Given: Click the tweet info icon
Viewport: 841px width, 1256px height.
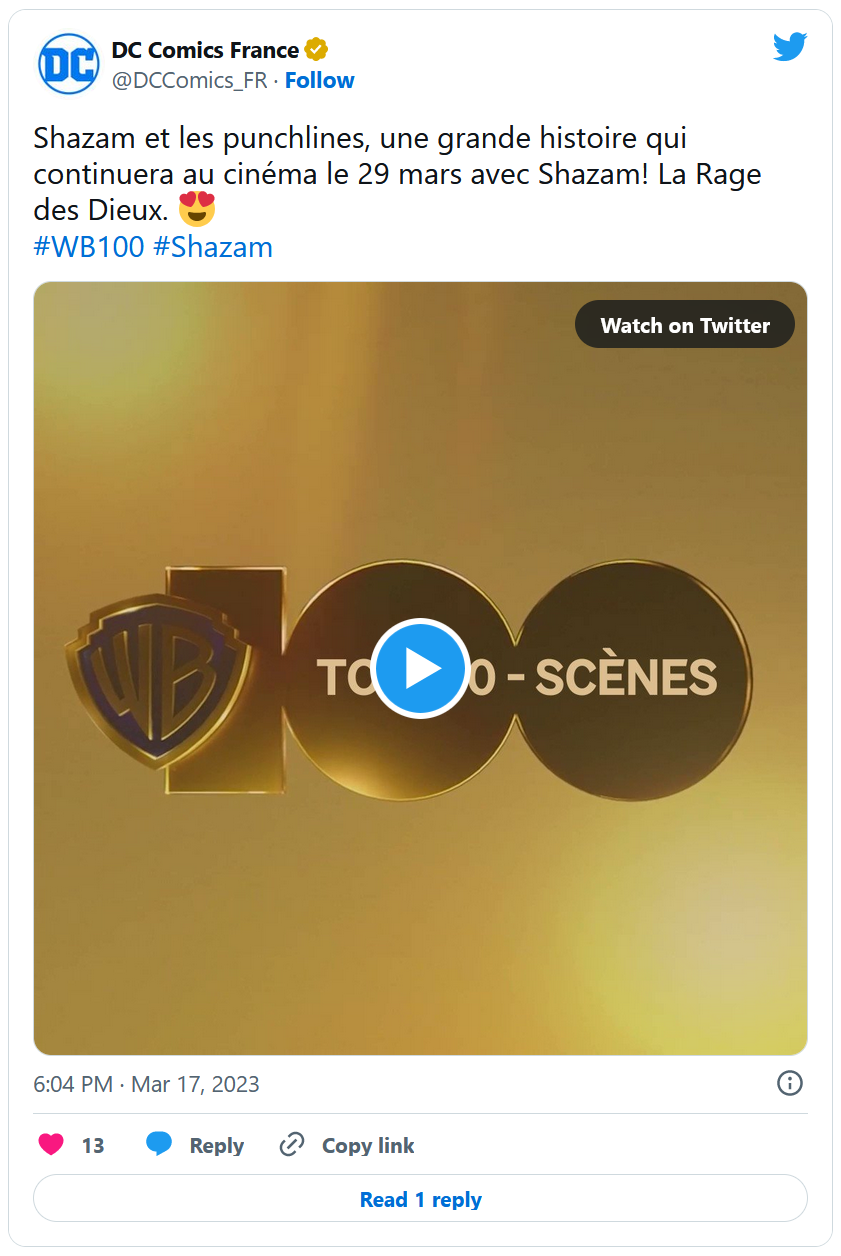Looking at the screenshot, I should click(789, 1083).
